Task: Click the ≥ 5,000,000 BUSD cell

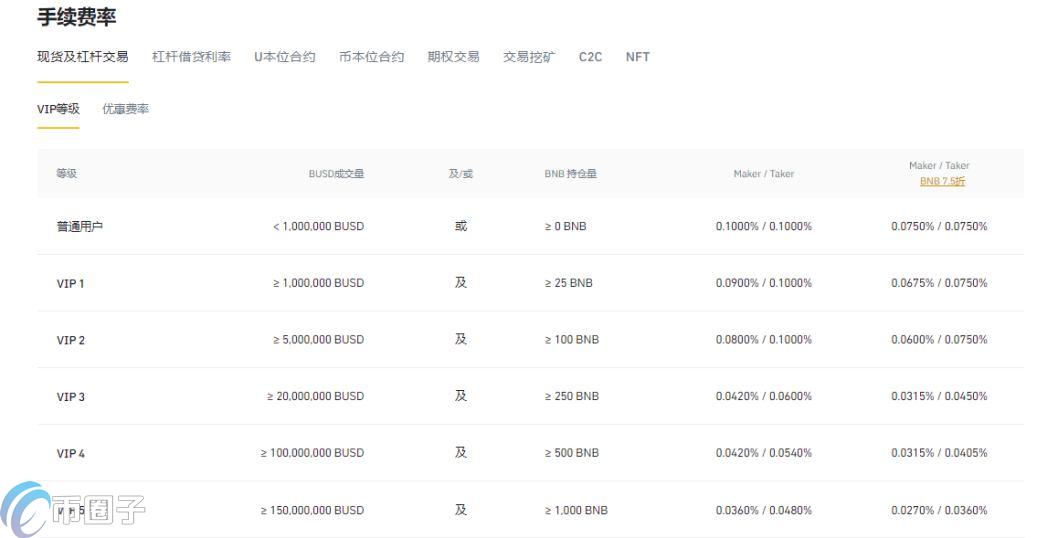Action: pos(318,340)
